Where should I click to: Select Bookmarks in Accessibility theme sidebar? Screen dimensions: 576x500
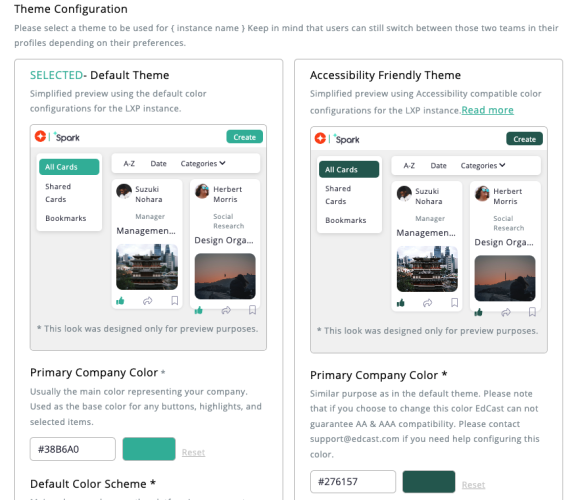click(x=346, y=220)
